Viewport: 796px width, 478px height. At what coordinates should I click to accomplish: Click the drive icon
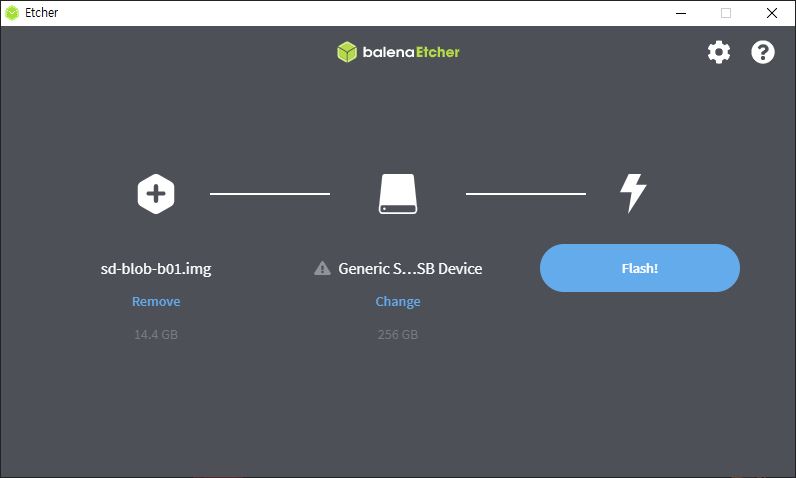[x=398, y=194]
